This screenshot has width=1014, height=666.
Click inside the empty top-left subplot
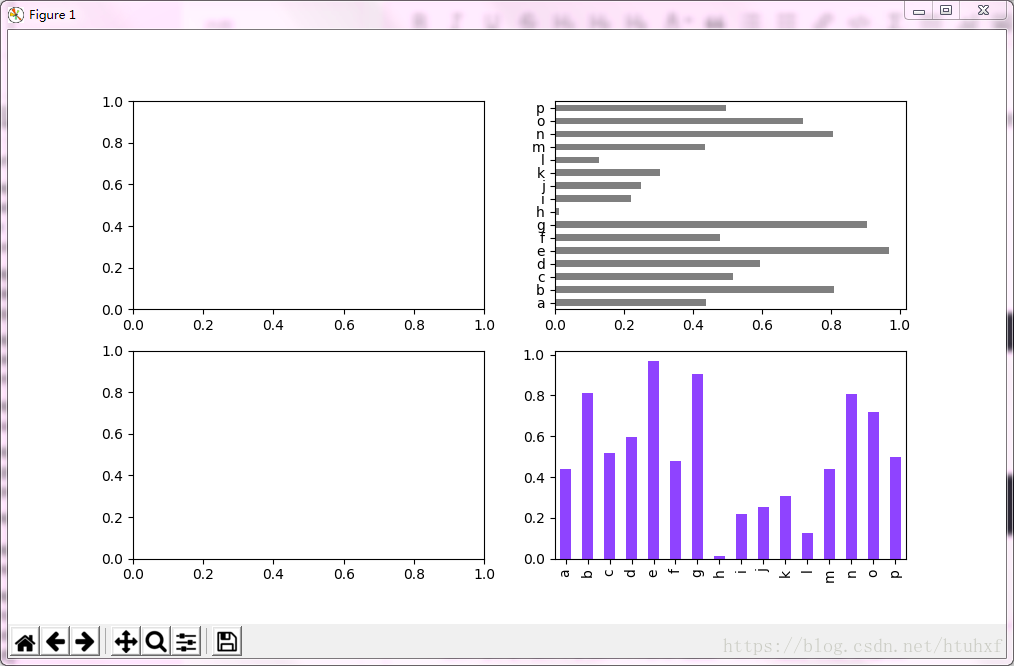click(x=308, y=206)
